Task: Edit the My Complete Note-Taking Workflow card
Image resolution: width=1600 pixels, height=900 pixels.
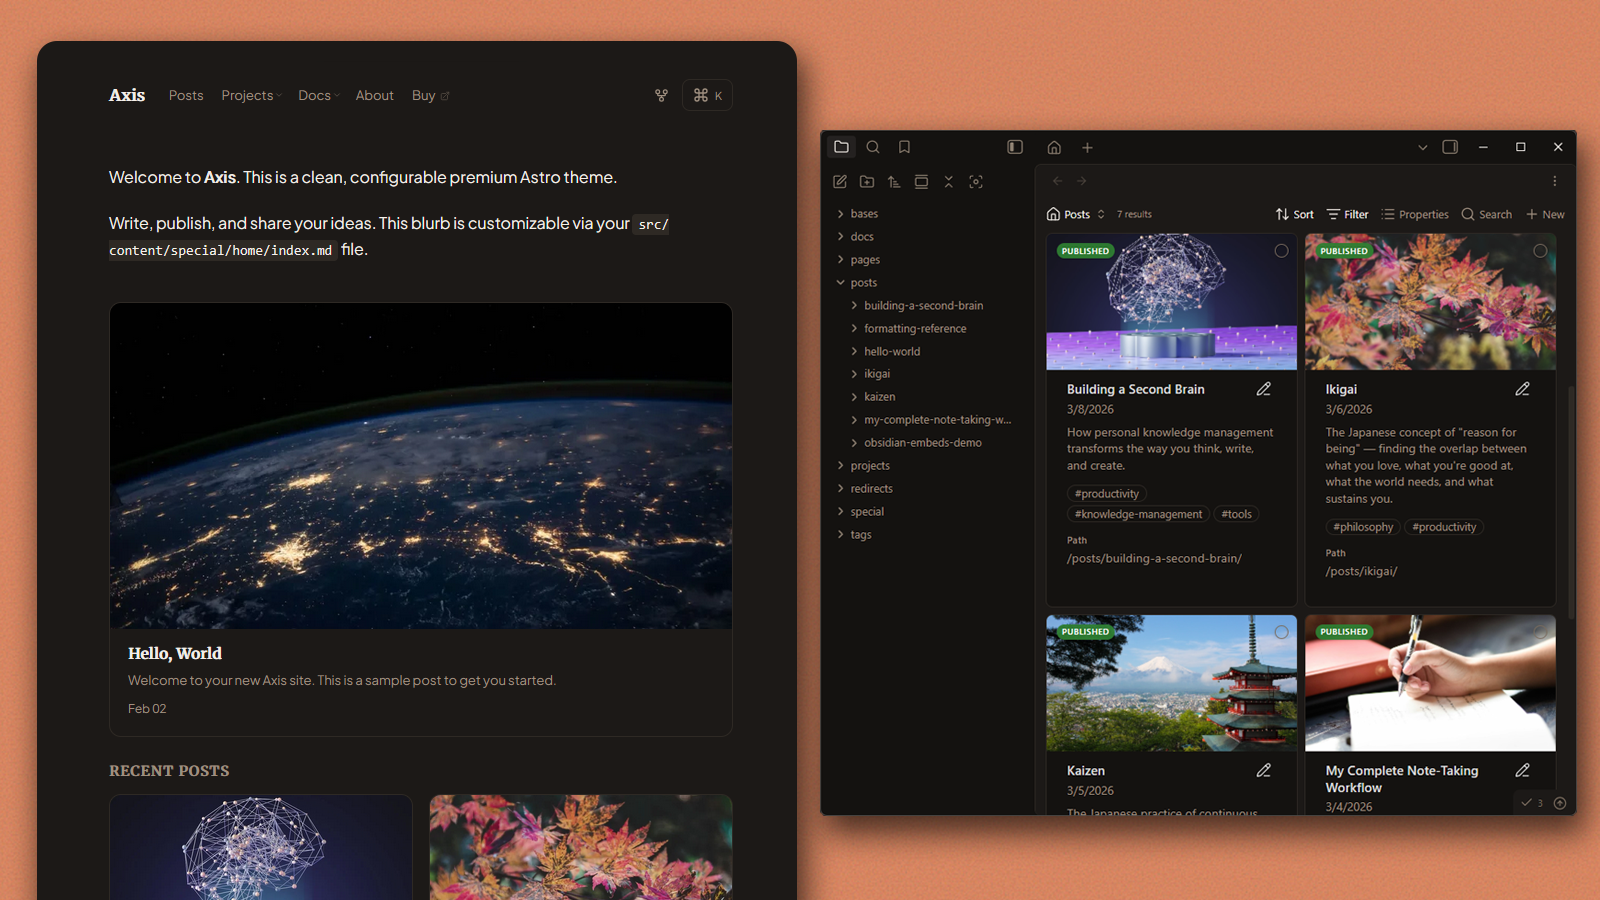Action: tap(1522, 770)
